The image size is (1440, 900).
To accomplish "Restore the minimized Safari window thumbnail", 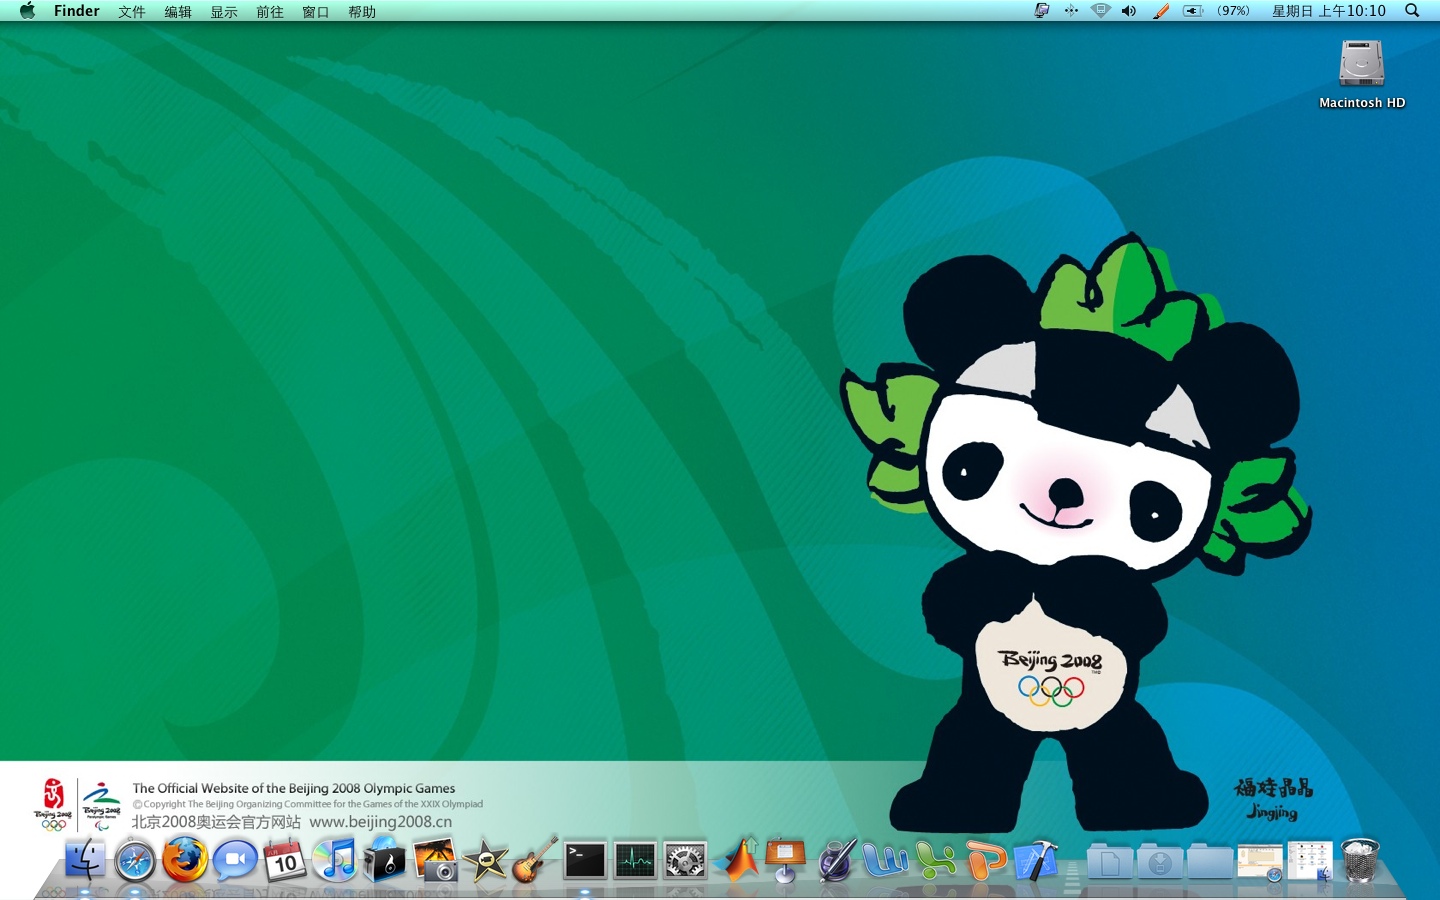I will click(1260, 862).
